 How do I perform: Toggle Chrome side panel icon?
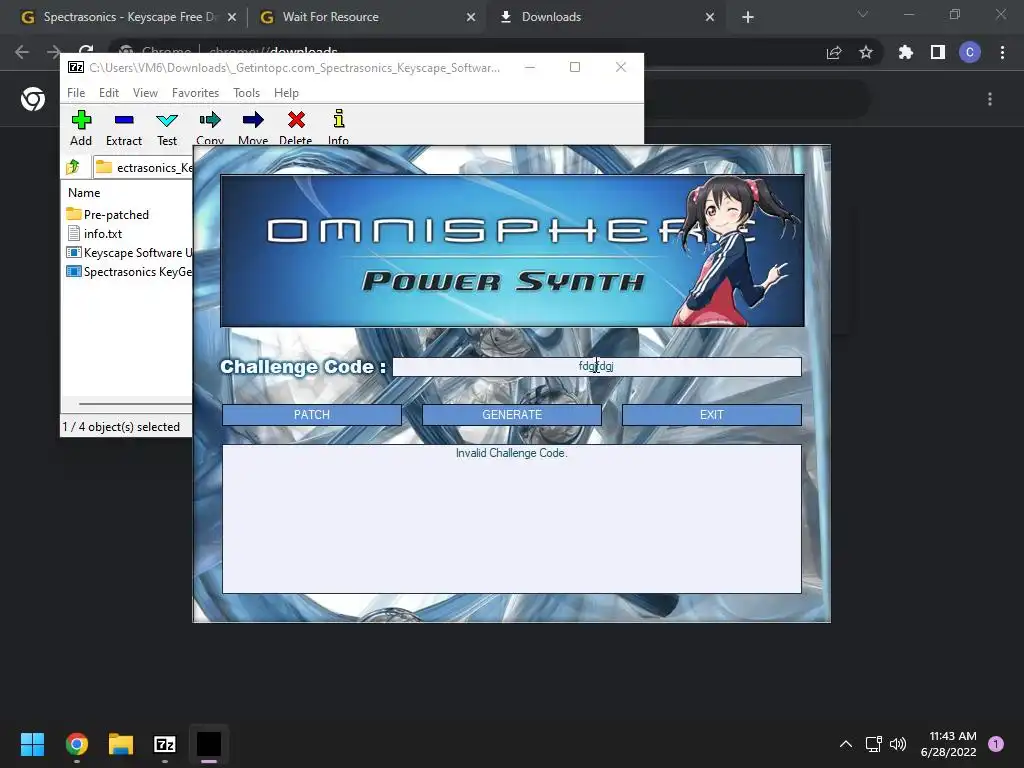click(x=938, y=52)
